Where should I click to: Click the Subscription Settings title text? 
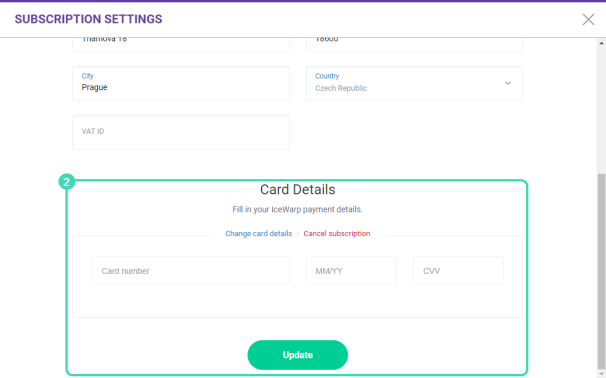(x=89, y=19)
